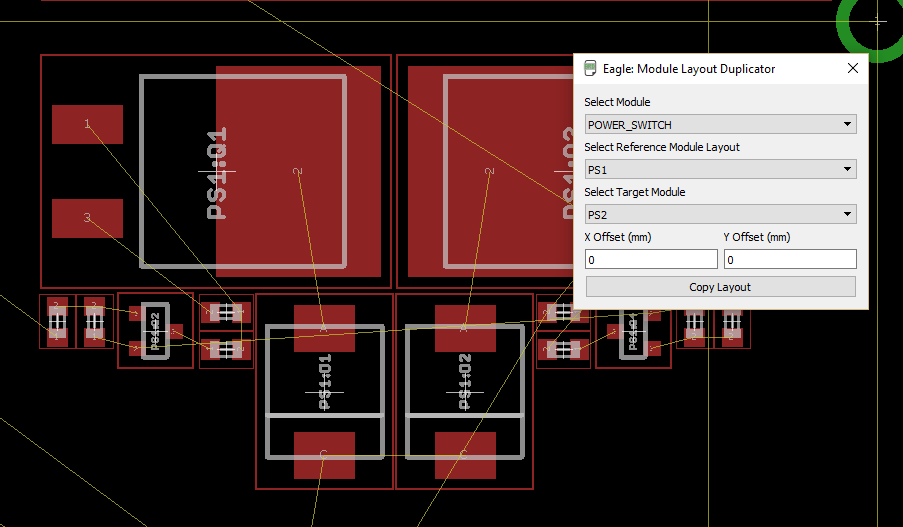Viewport: 903px width, 527px height.
Task: Select the cathode pad C of PS1:D2
Action: [x=465, y=455]
